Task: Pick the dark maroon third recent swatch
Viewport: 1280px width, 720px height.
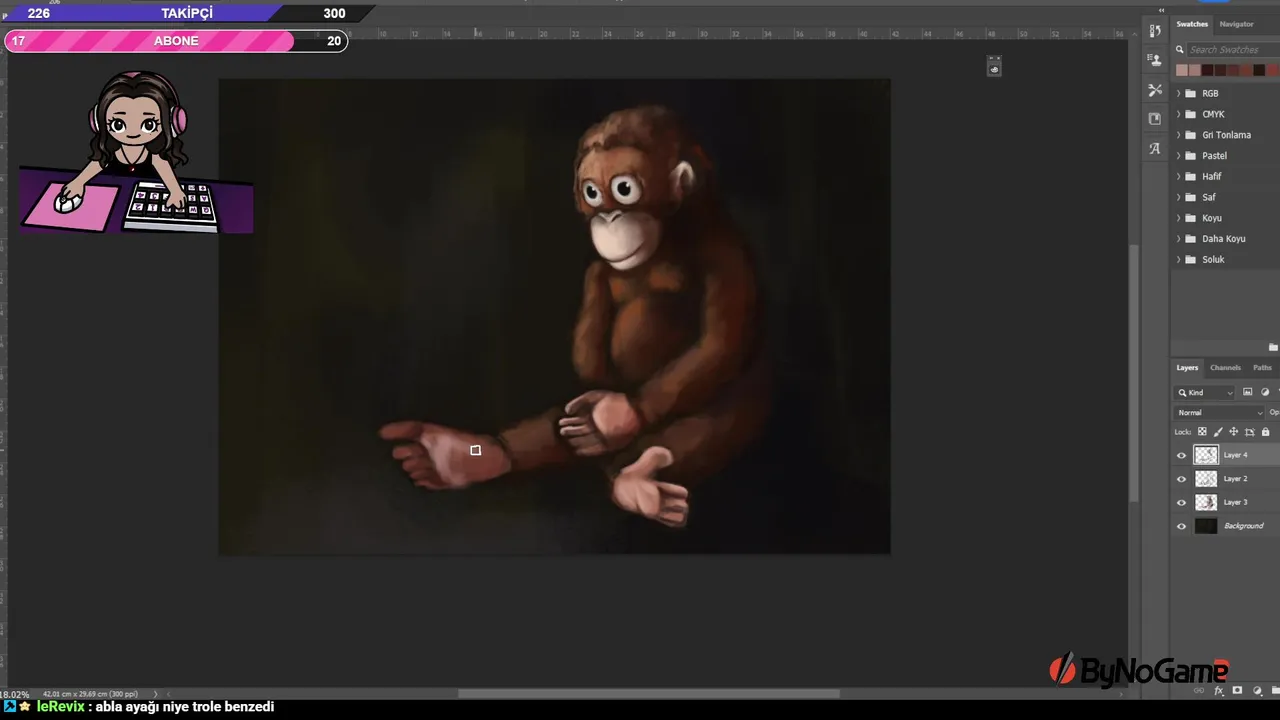Action: pyautogui.click(x=1208, y=70)
